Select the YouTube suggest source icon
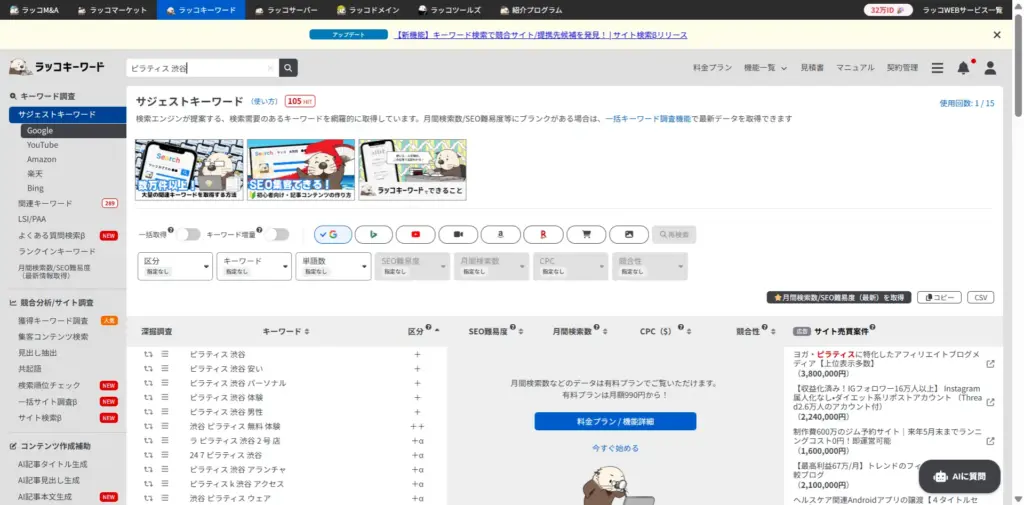 pyautogui.click(x=415, y=234)
